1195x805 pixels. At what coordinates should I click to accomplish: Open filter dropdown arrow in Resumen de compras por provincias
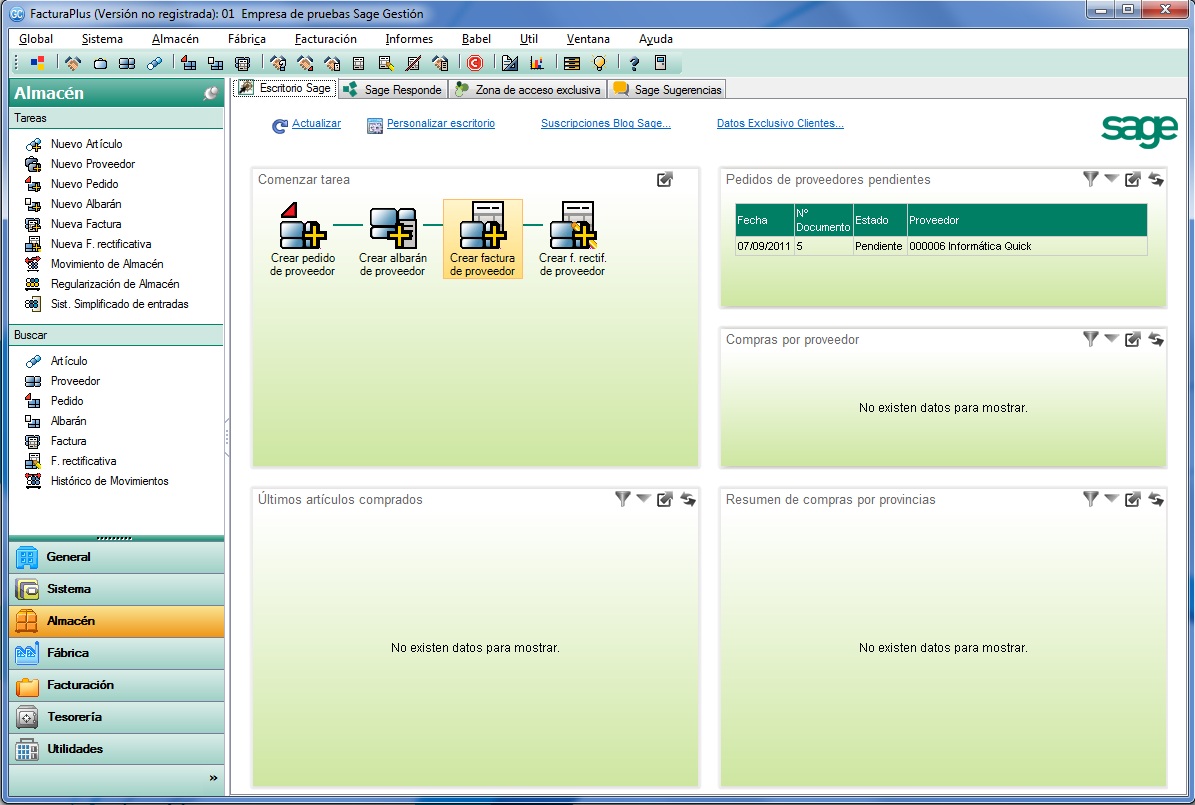click(1111, 499)
